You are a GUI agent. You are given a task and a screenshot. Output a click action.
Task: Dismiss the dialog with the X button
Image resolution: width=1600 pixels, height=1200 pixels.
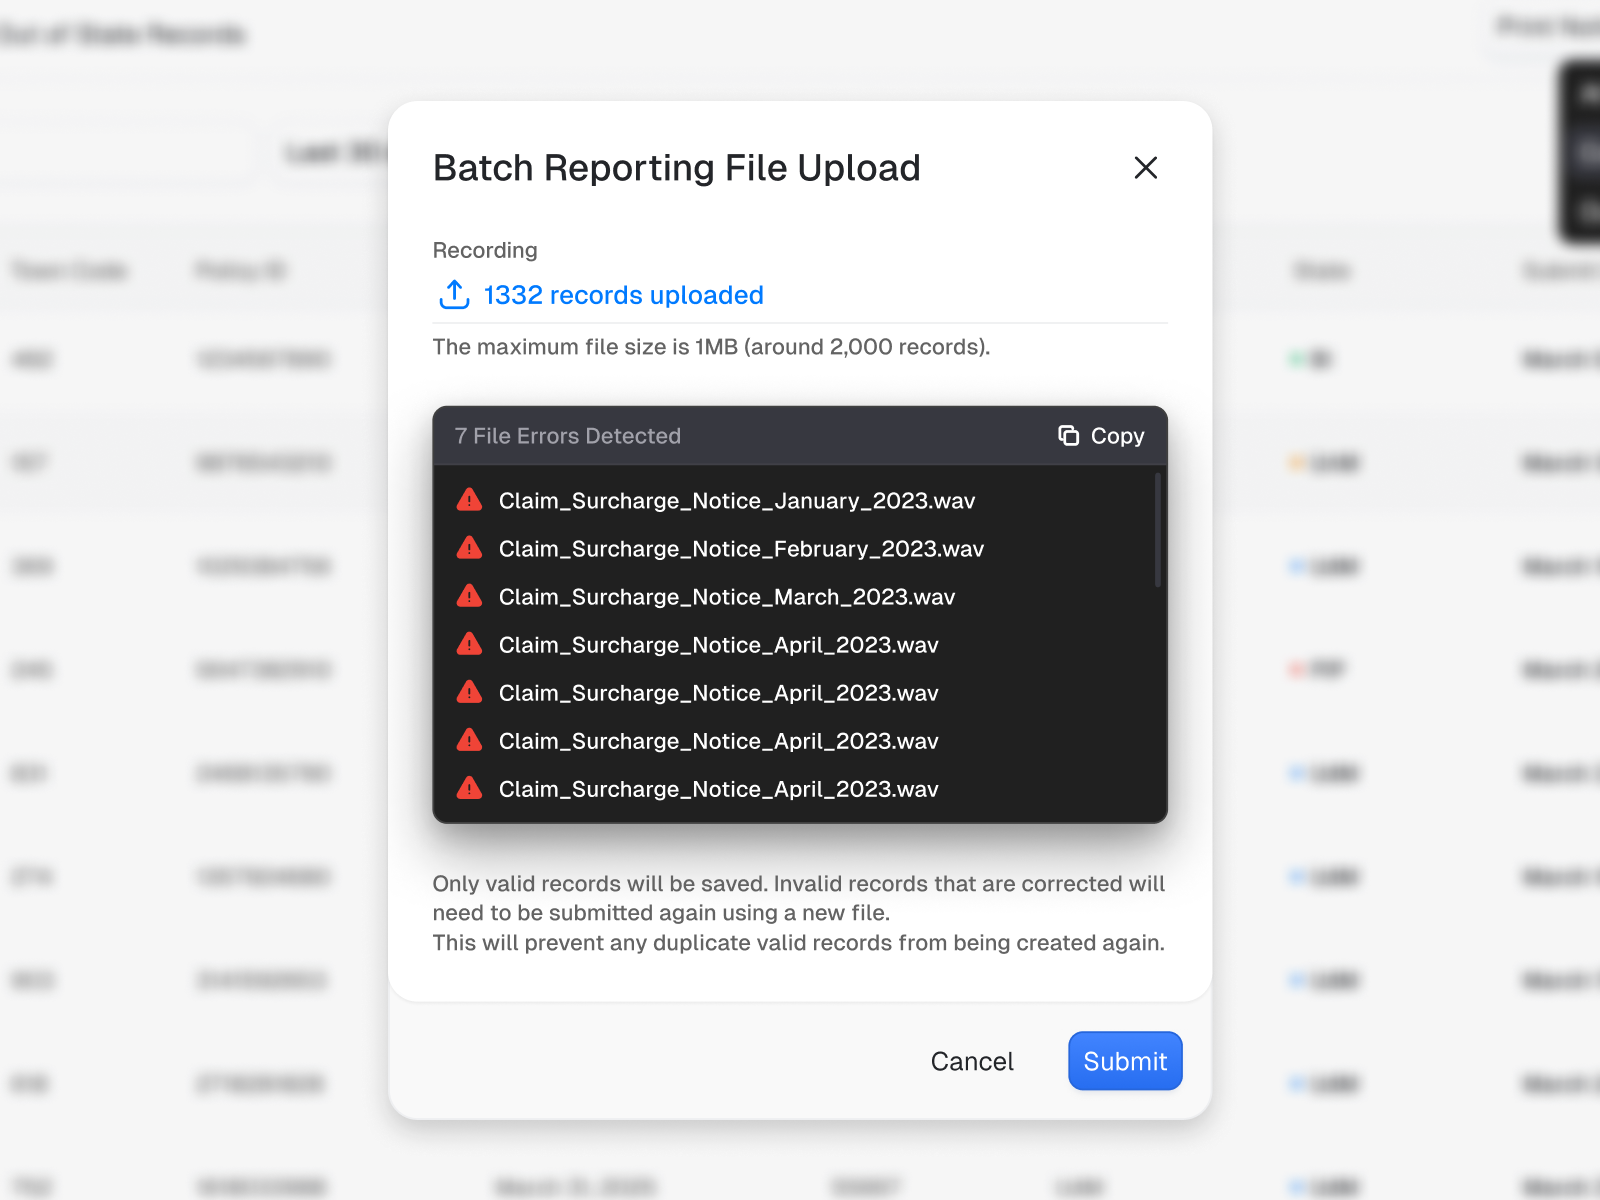click(x=1145, y=168)
